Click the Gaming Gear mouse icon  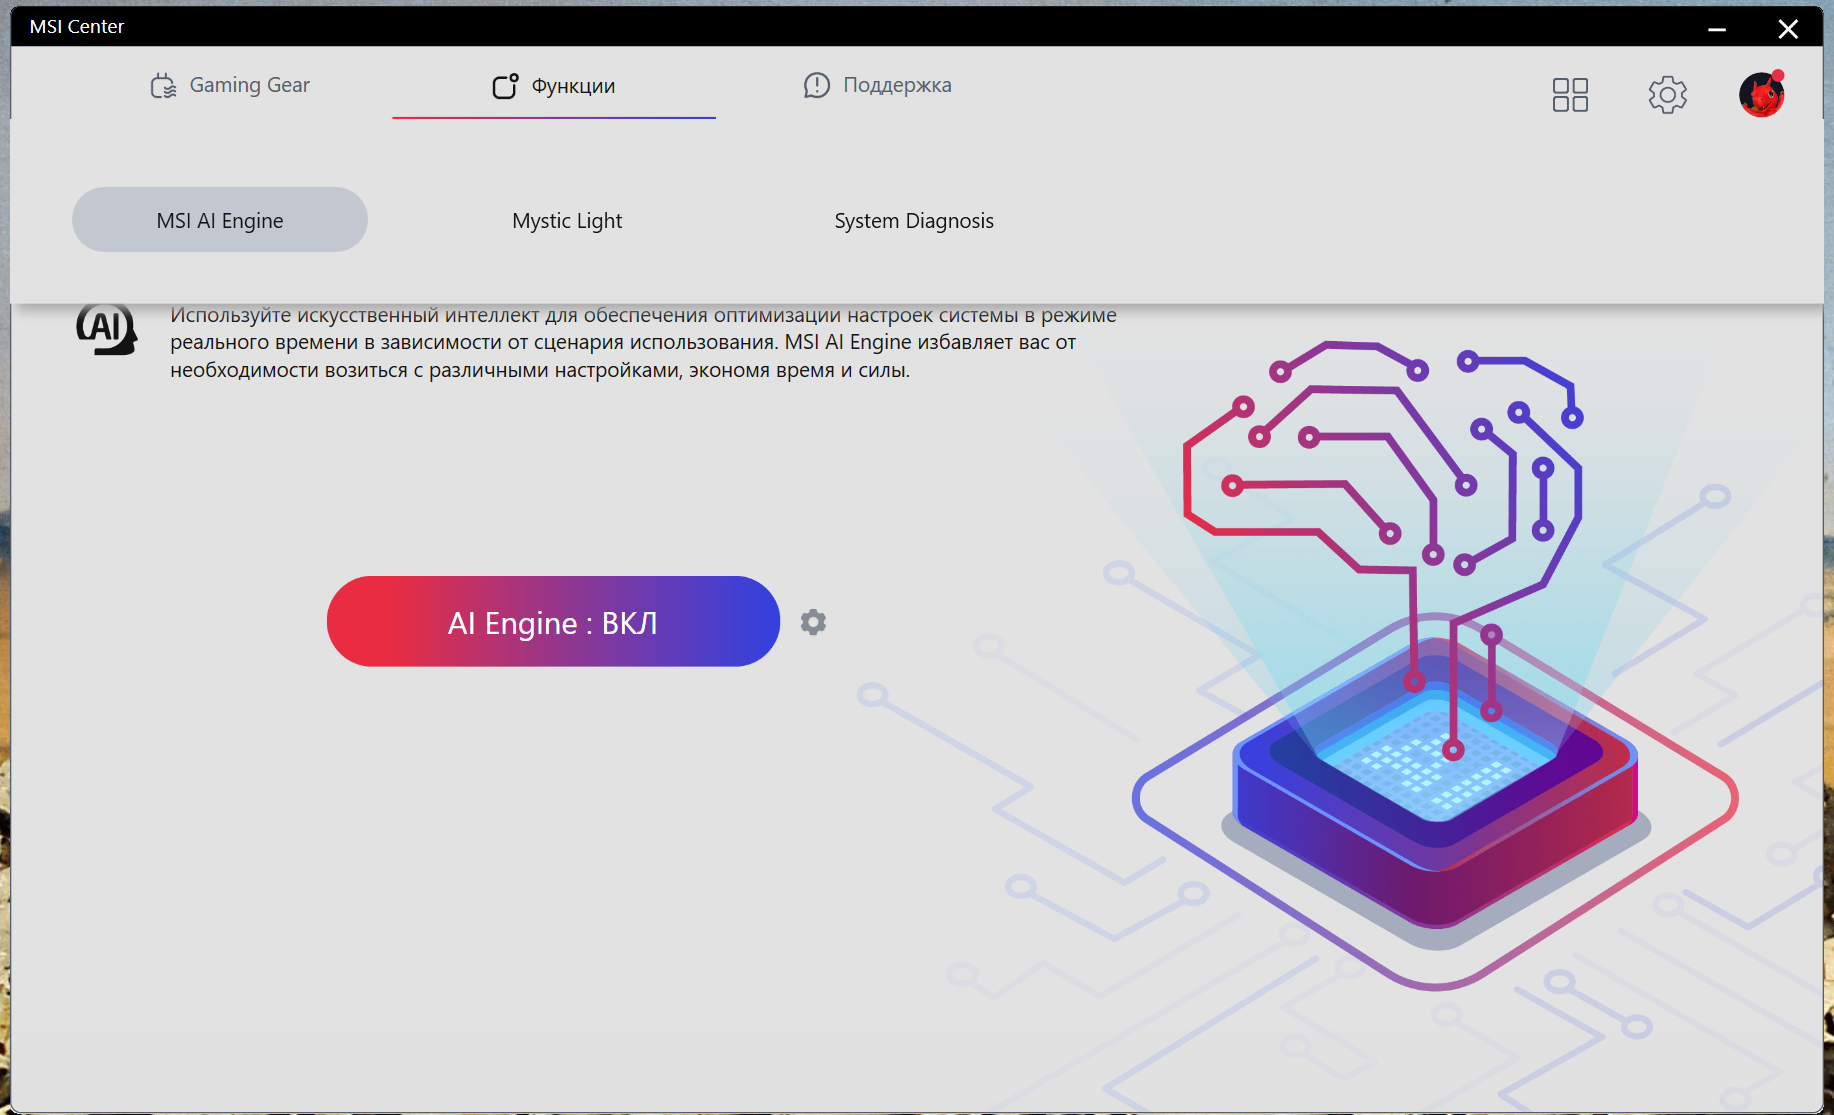(x=163, y=86)
